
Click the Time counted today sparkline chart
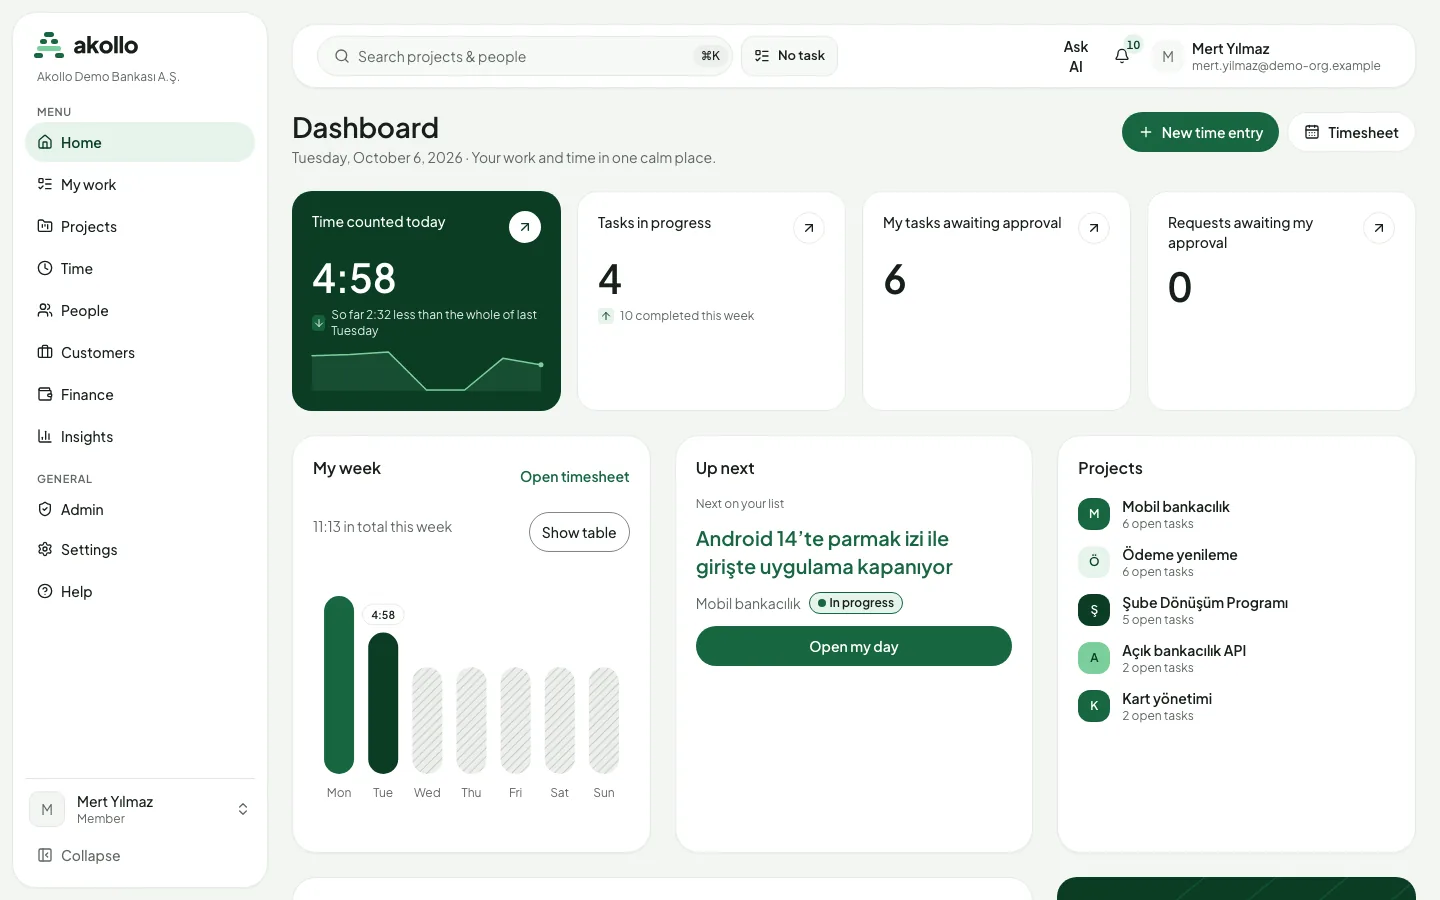(427, 371)
